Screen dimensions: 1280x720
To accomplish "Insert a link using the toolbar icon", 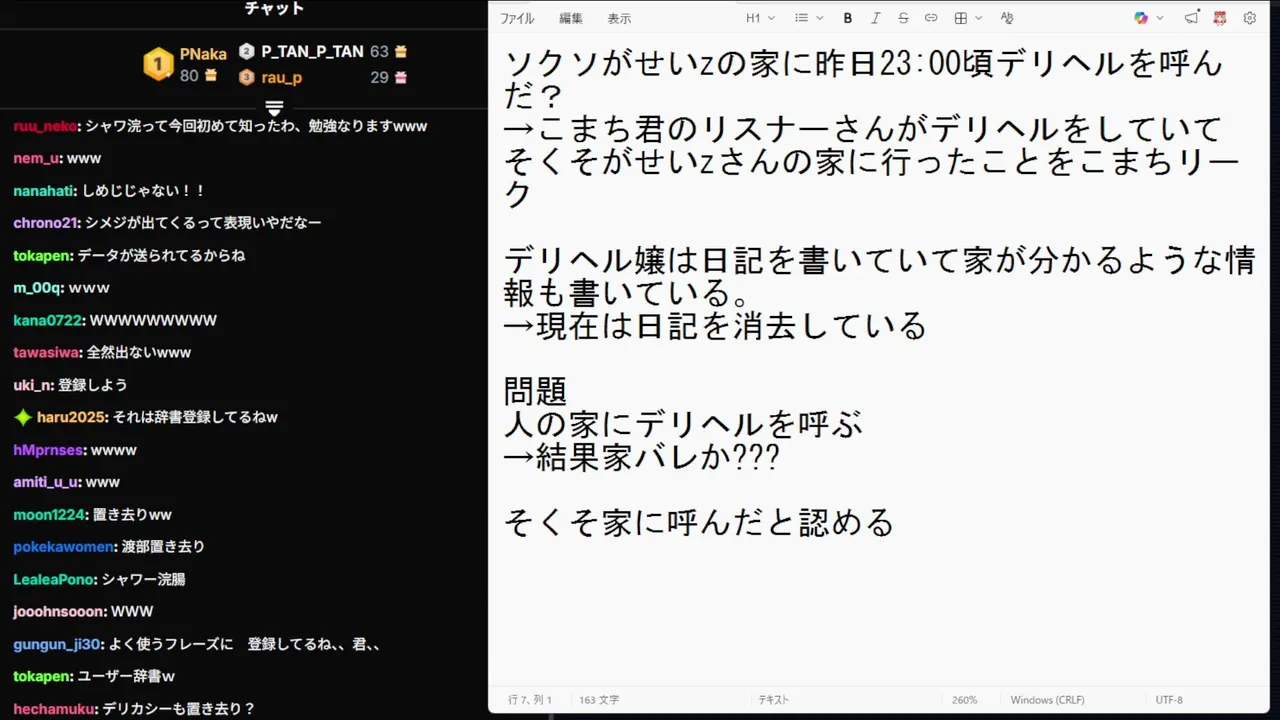I will pos(931,18).
